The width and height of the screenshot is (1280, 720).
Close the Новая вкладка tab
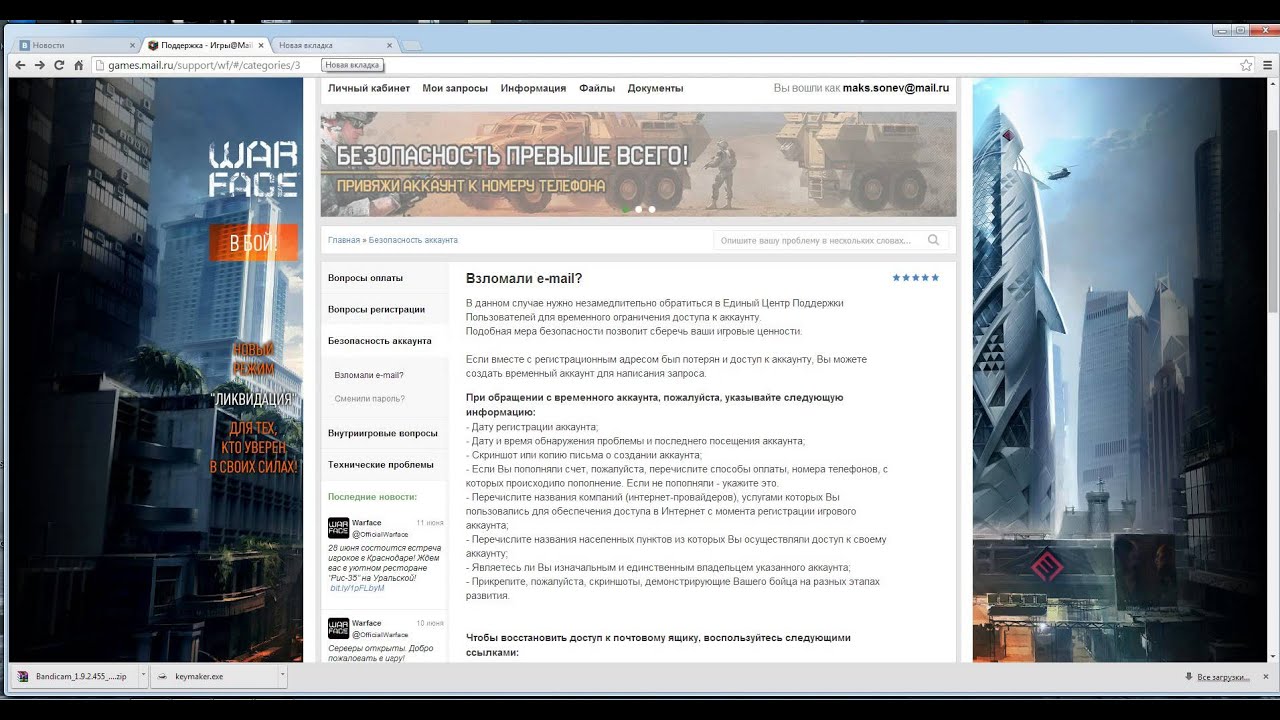coord(390,45)
